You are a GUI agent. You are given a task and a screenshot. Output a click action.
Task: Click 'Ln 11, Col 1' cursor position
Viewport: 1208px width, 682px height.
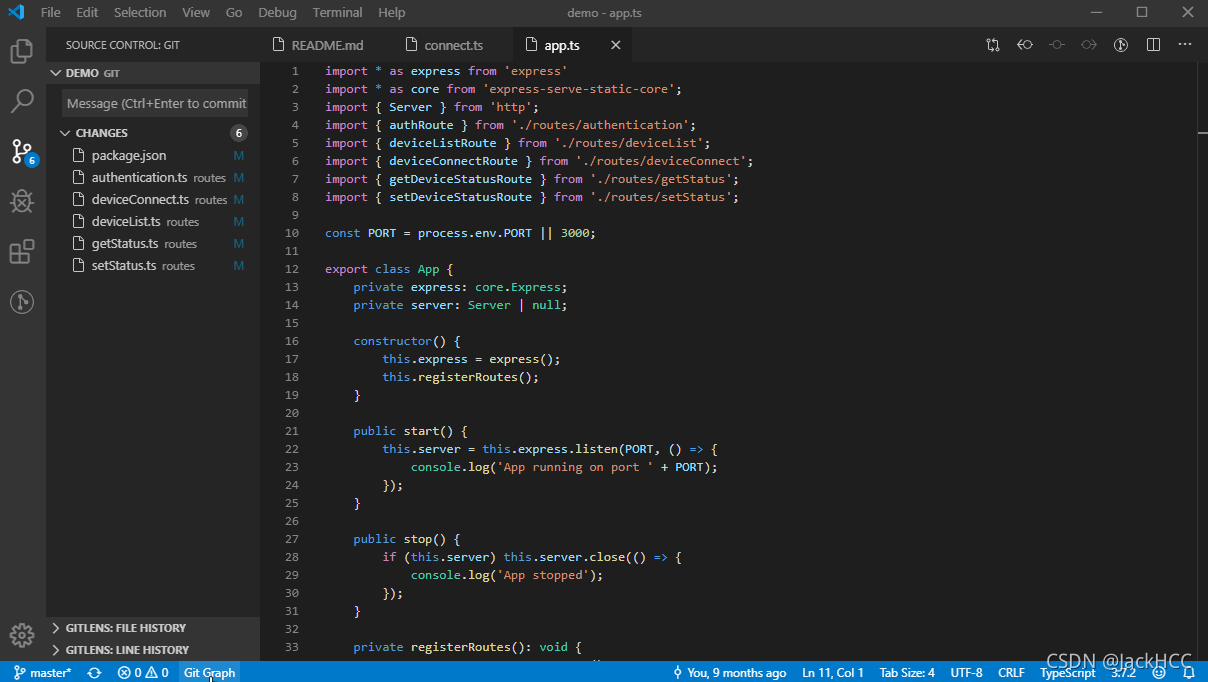pyautogui.click(x=833, y=673)
